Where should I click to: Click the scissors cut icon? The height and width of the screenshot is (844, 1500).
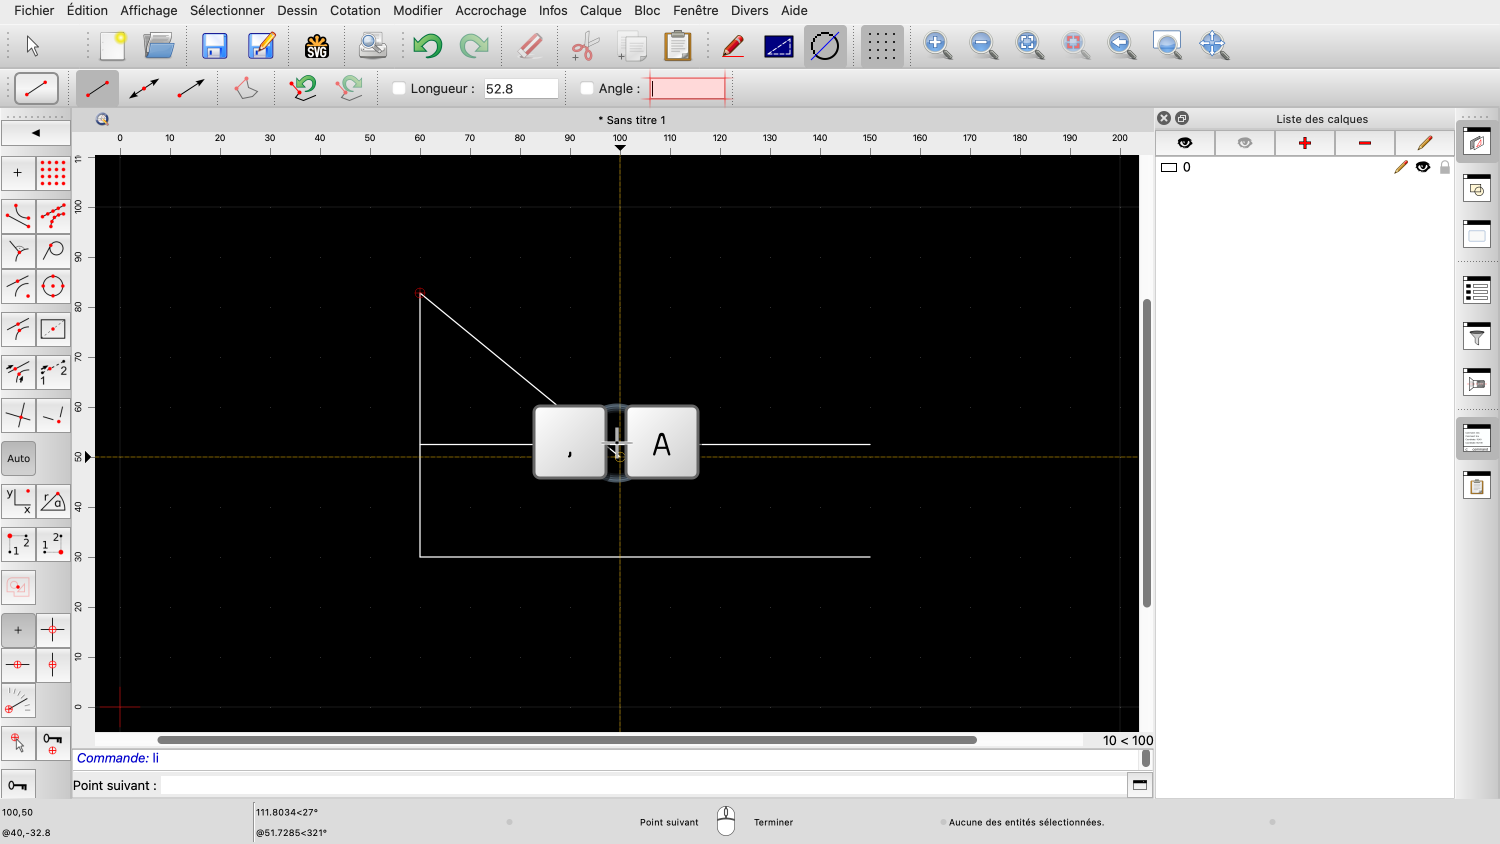click(x=585, y=46)
